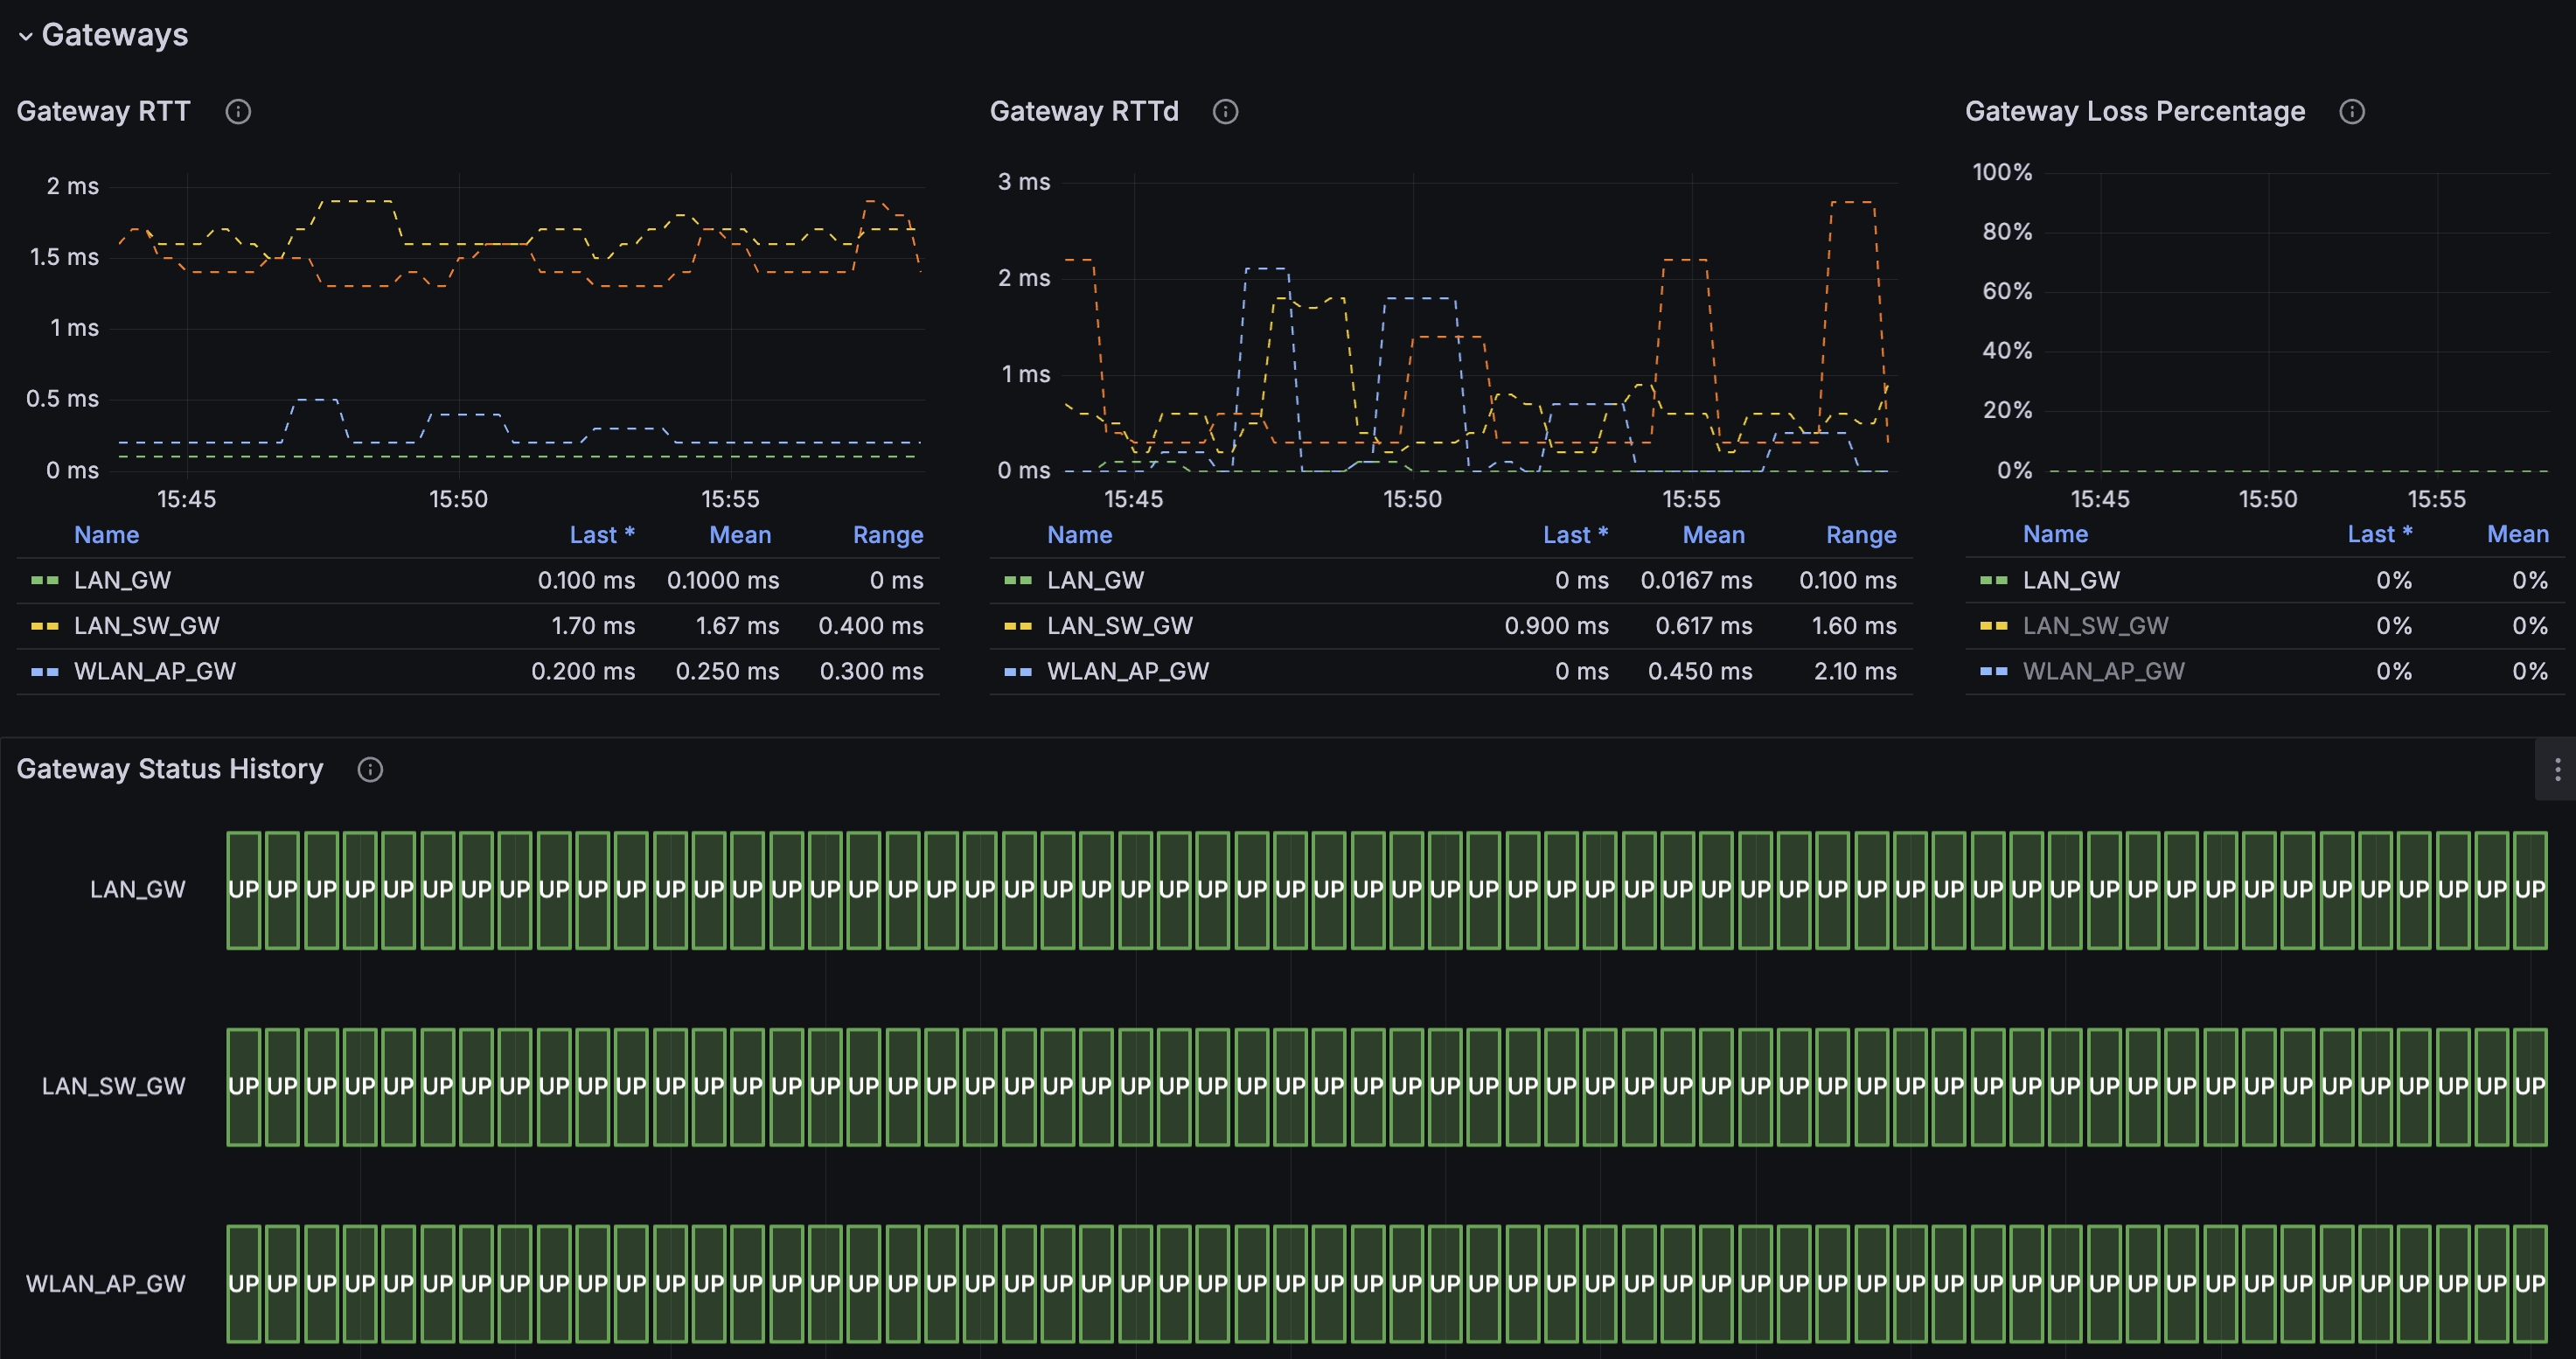Click Gateway RTT panel title
2576x1359 pixels.
[x=103, y=111]
